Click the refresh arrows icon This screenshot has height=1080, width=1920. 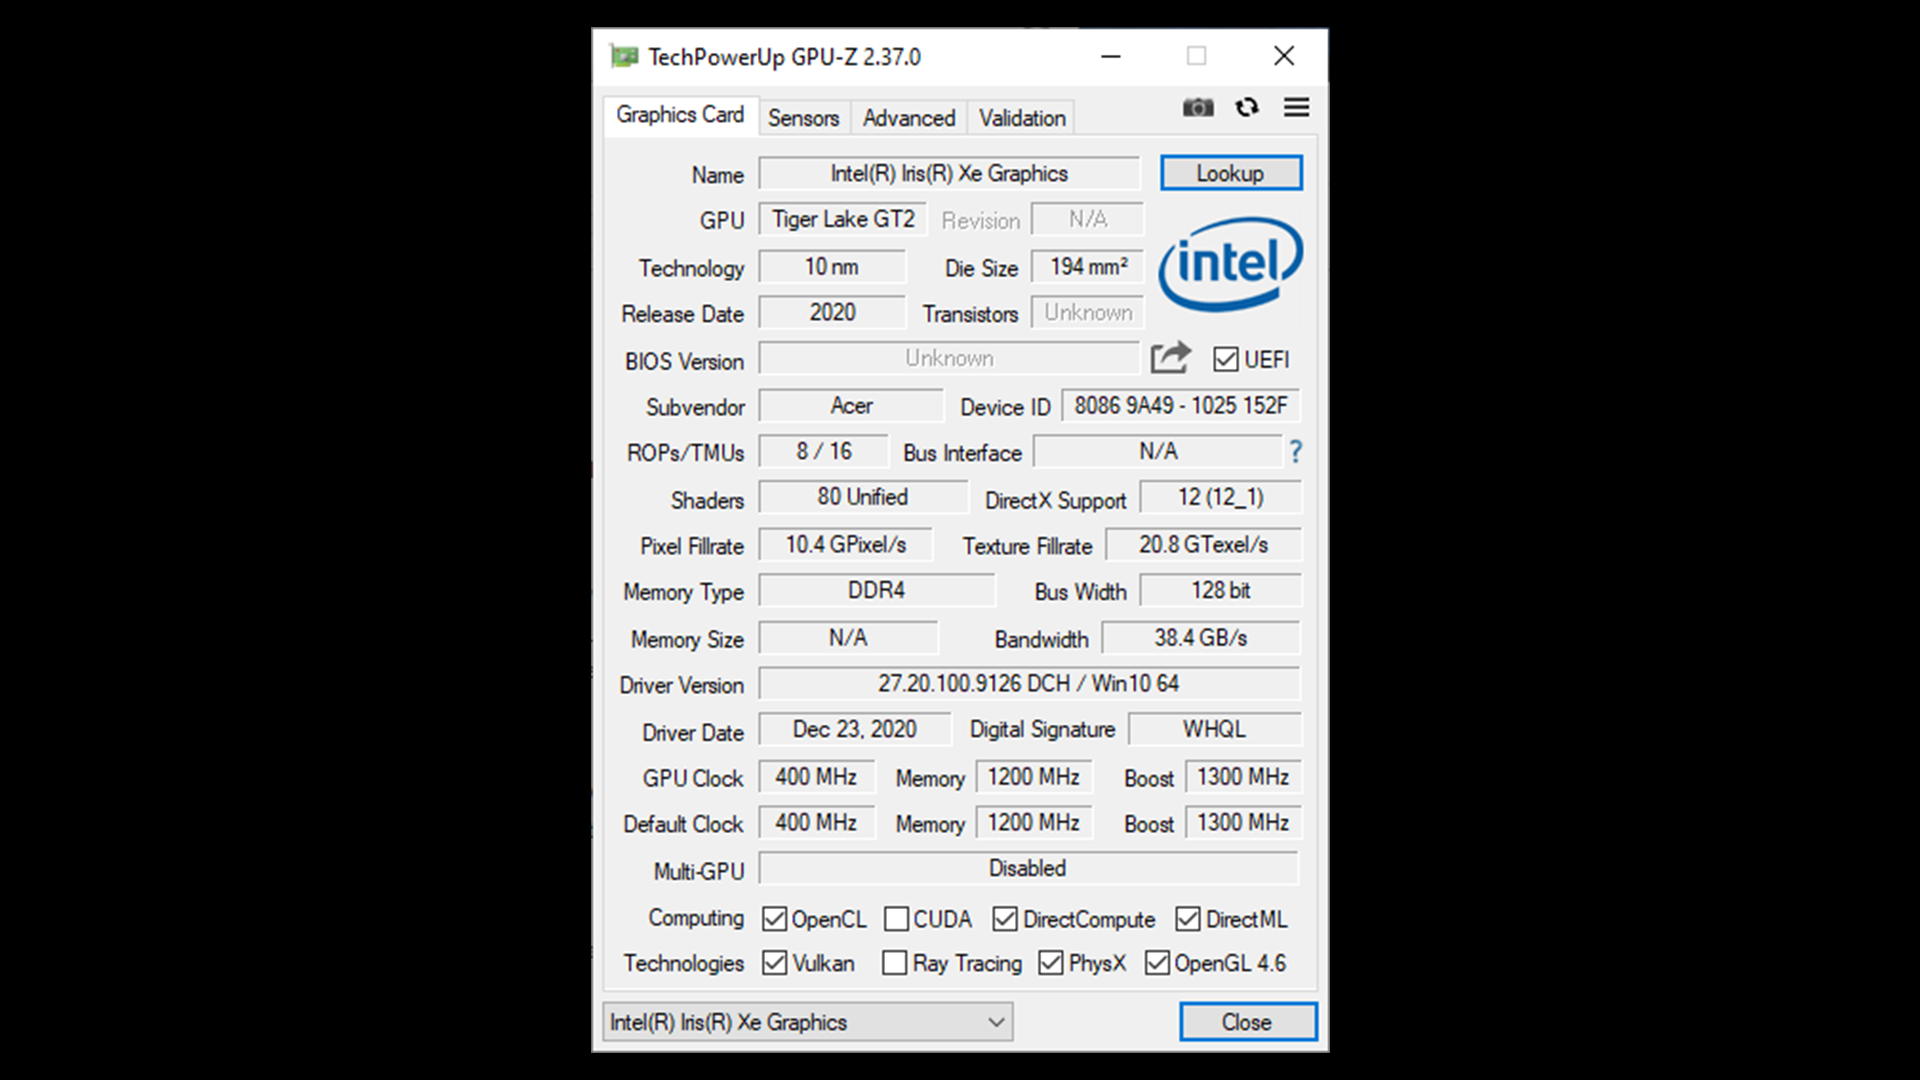tap(1246, 107)
